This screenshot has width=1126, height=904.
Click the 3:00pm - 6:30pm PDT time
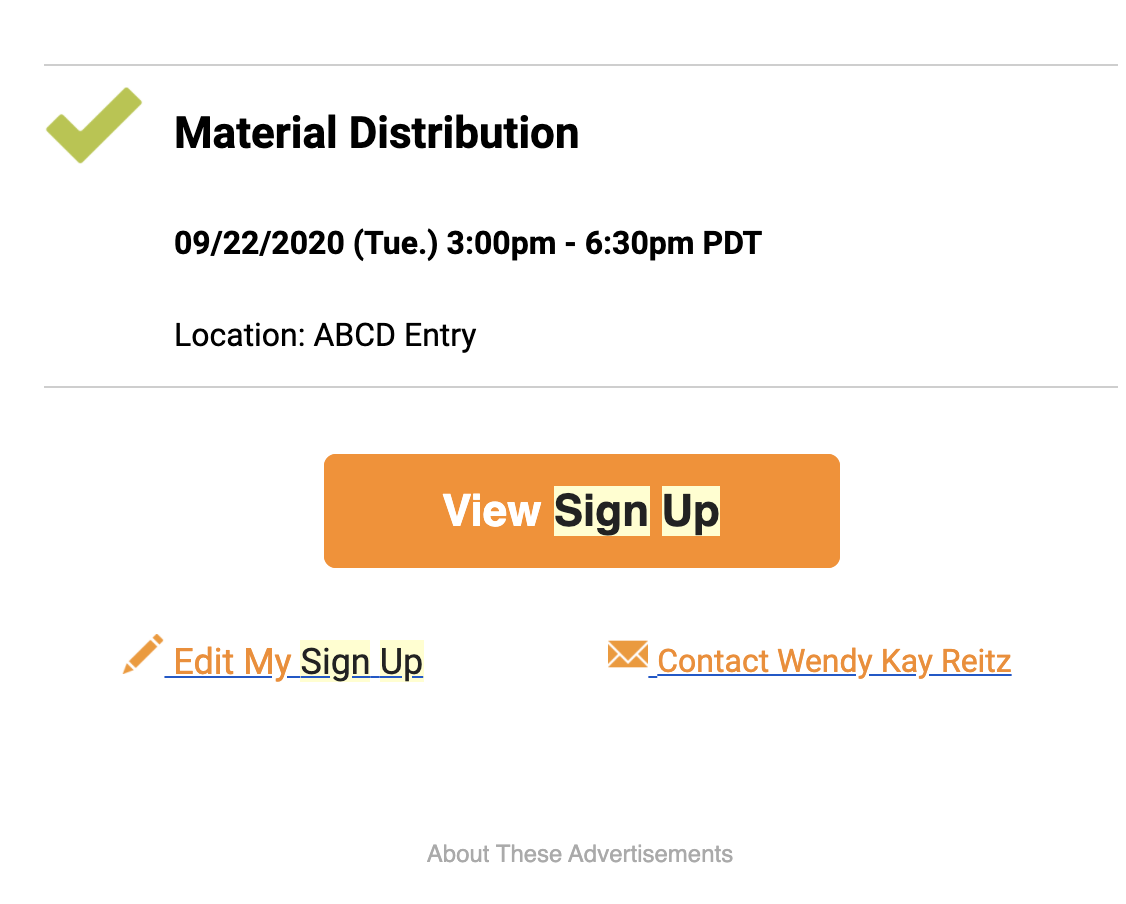pyautogui.click(x=604, y=243)
